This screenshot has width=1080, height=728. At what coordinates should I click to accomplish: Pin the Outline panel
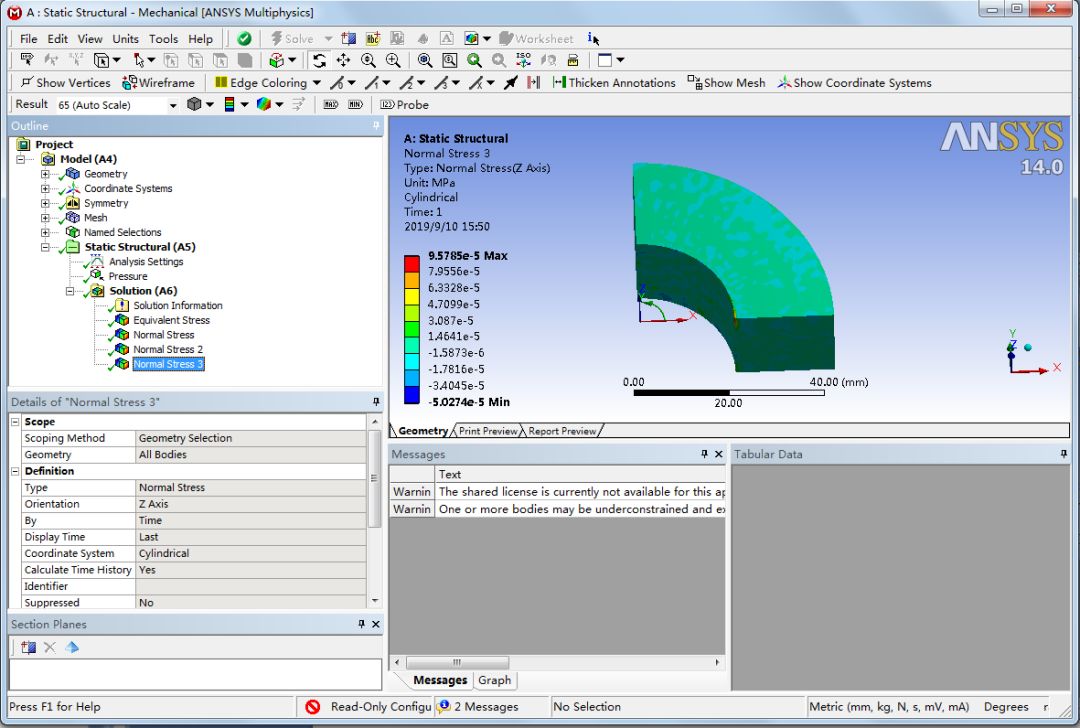coord(376,125)
